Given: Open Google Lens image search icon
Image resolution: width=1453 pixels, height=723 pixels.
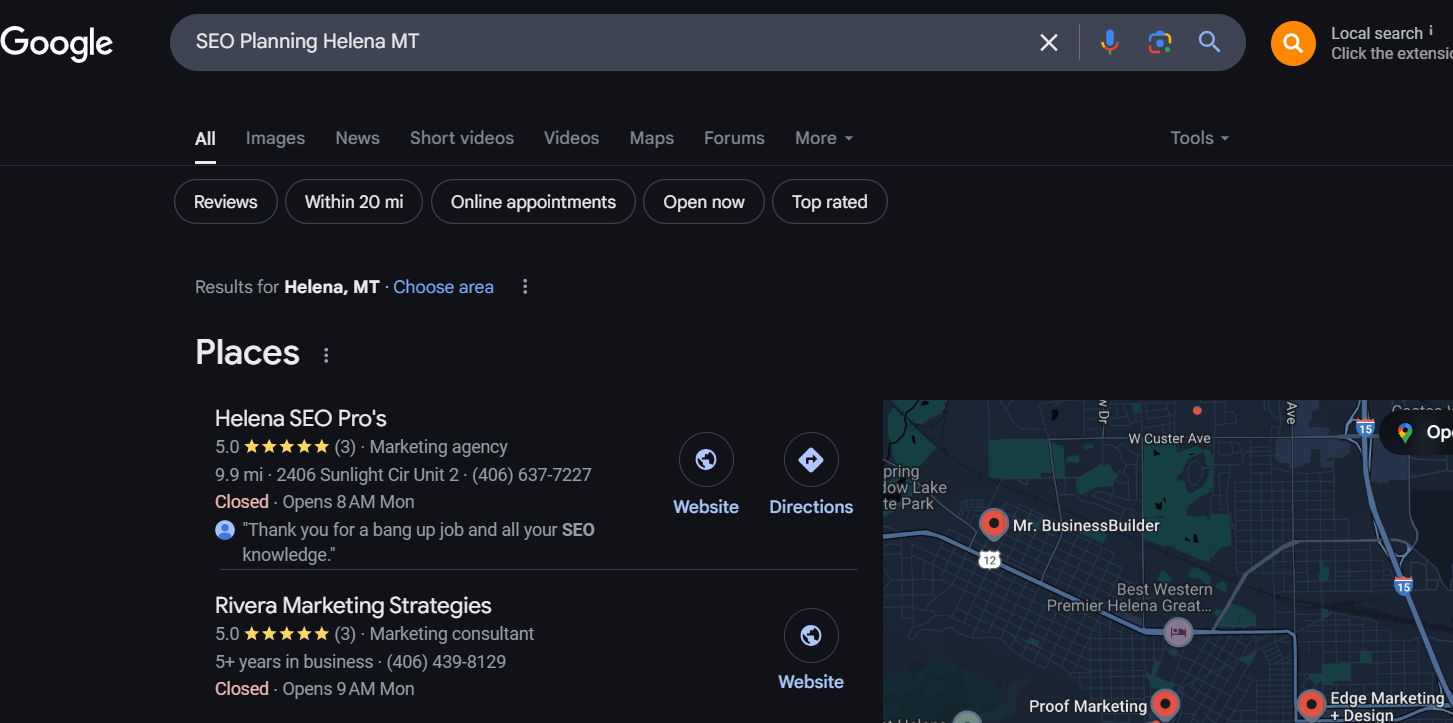Looking at the screenshot, I should [x=1159, y=42].
